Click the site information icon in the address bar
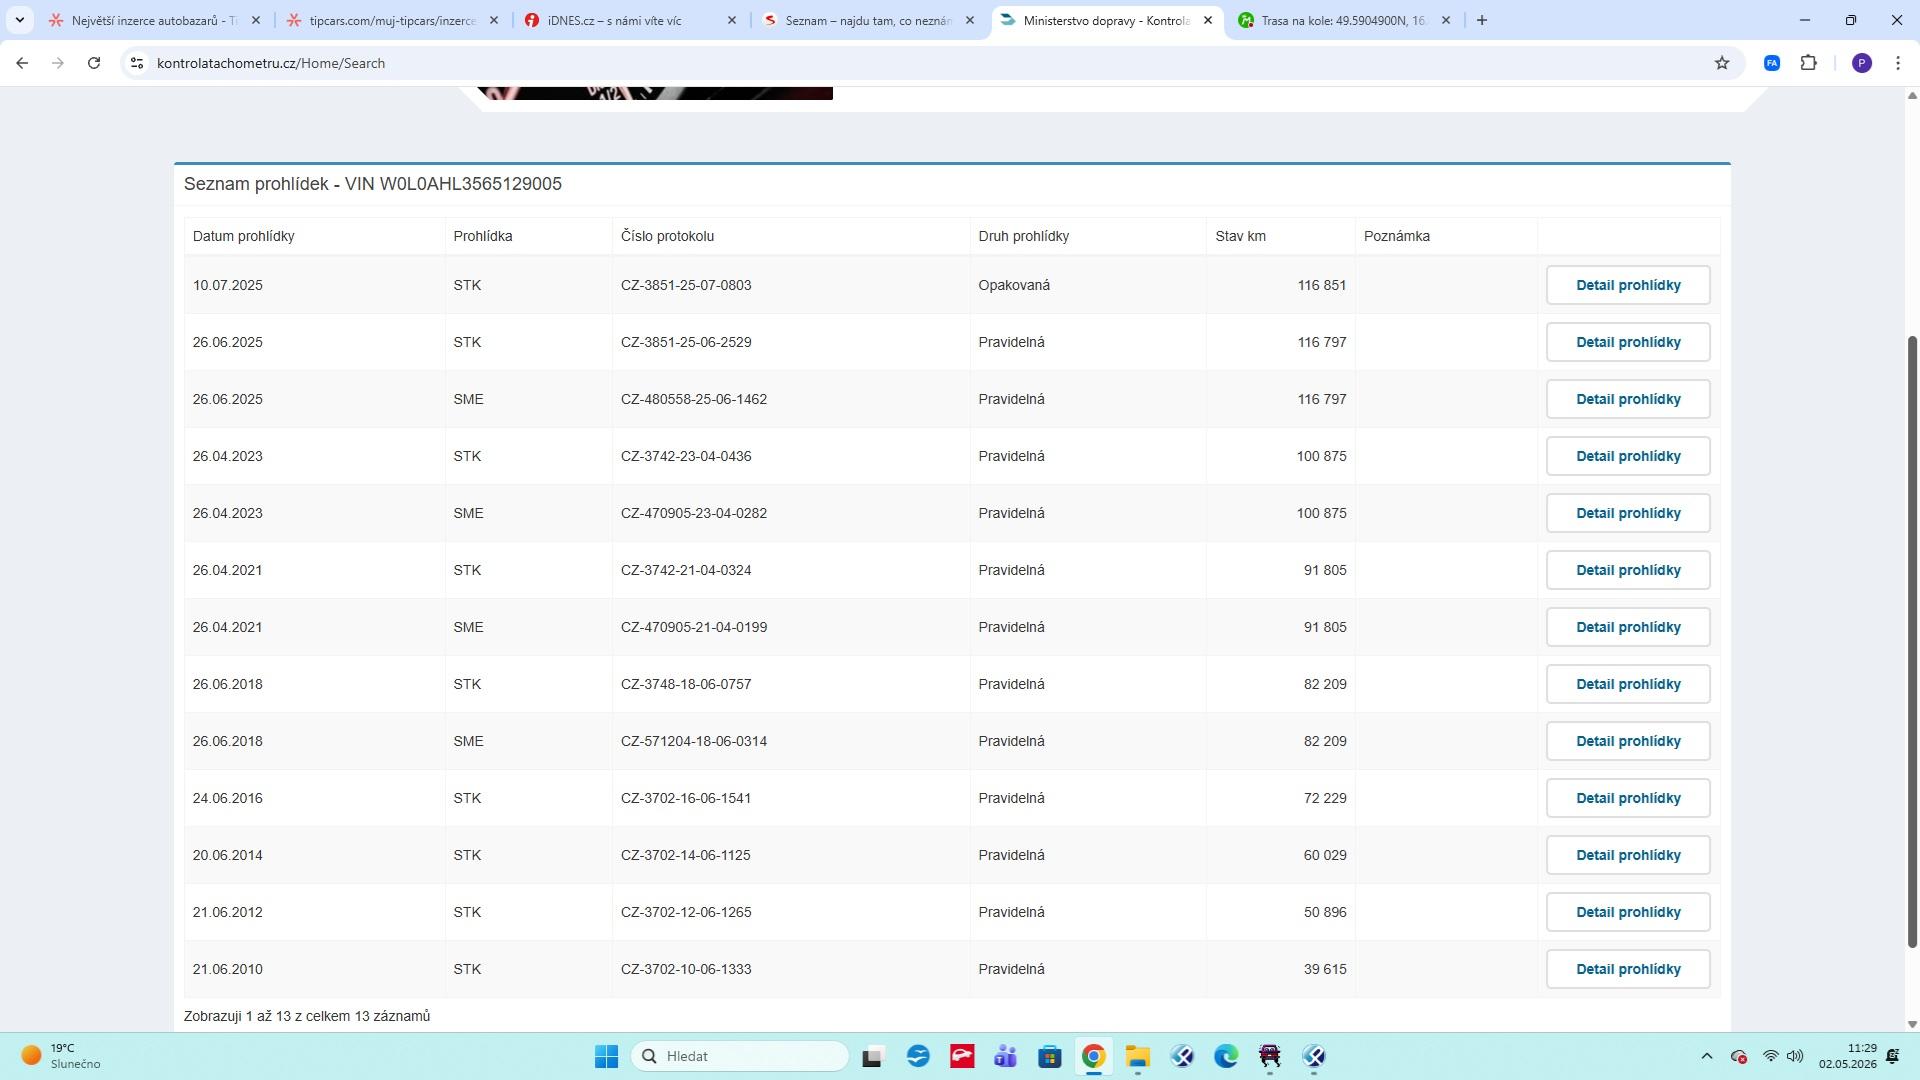 (137, 63)
